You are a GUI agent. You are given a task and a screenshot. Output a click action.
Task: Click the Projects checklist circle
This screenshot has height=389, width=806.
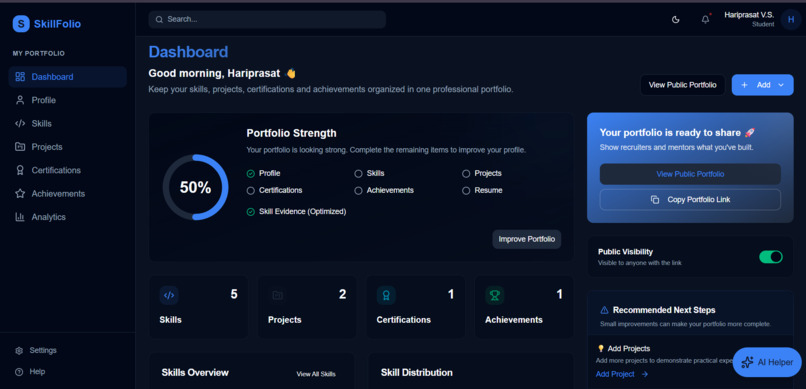(466, 174)
